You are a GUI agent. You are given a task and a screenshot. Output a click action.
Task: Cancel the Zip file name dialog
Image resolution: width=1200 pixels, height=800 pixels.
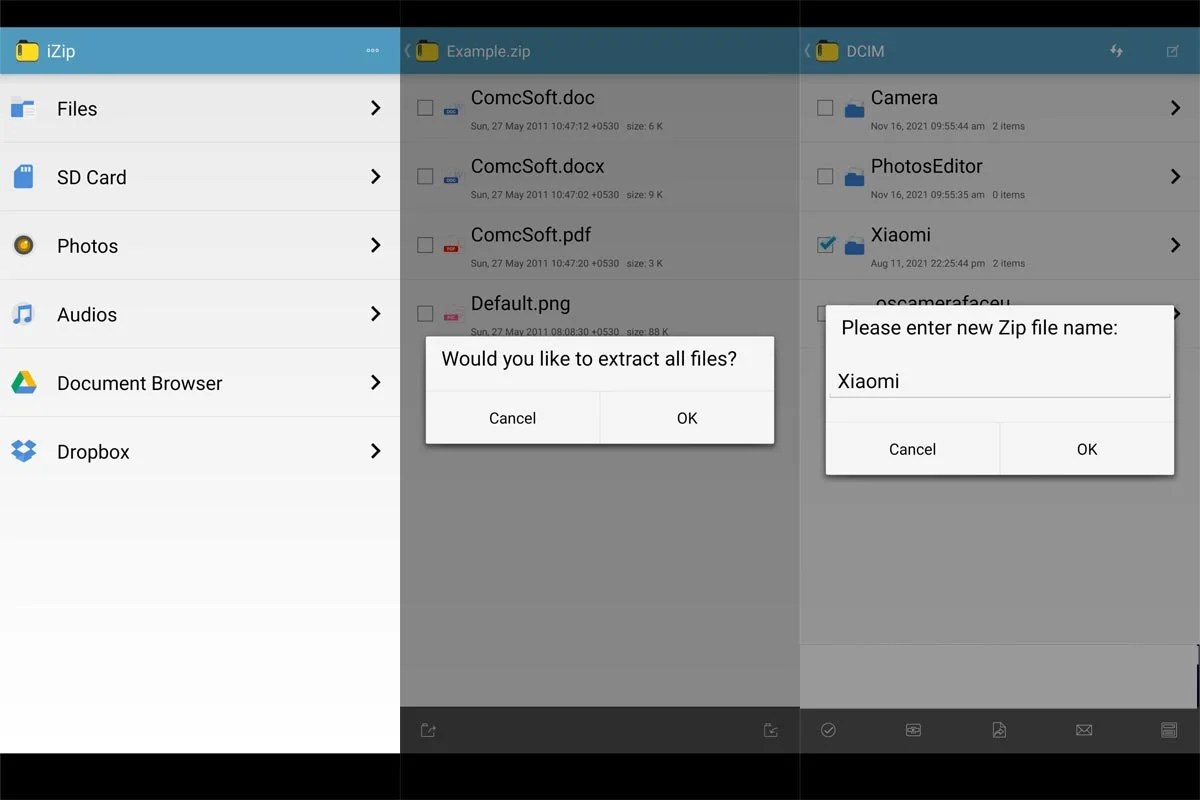(x=911, y=448)
